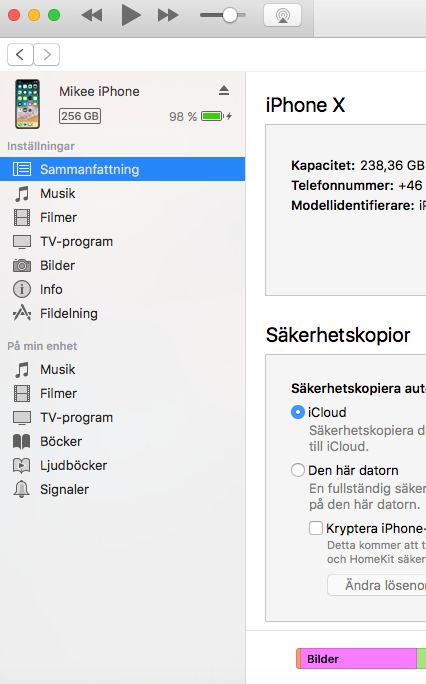The width and height of the screenshot is (426, 684).
Task: Eject Mikee iPhone with eject icon
Action: [224, 90]
